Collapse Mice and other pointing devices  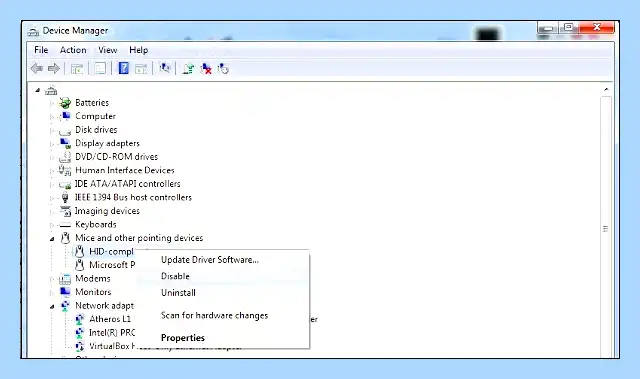pyautogui.click(x=52, y=239)
